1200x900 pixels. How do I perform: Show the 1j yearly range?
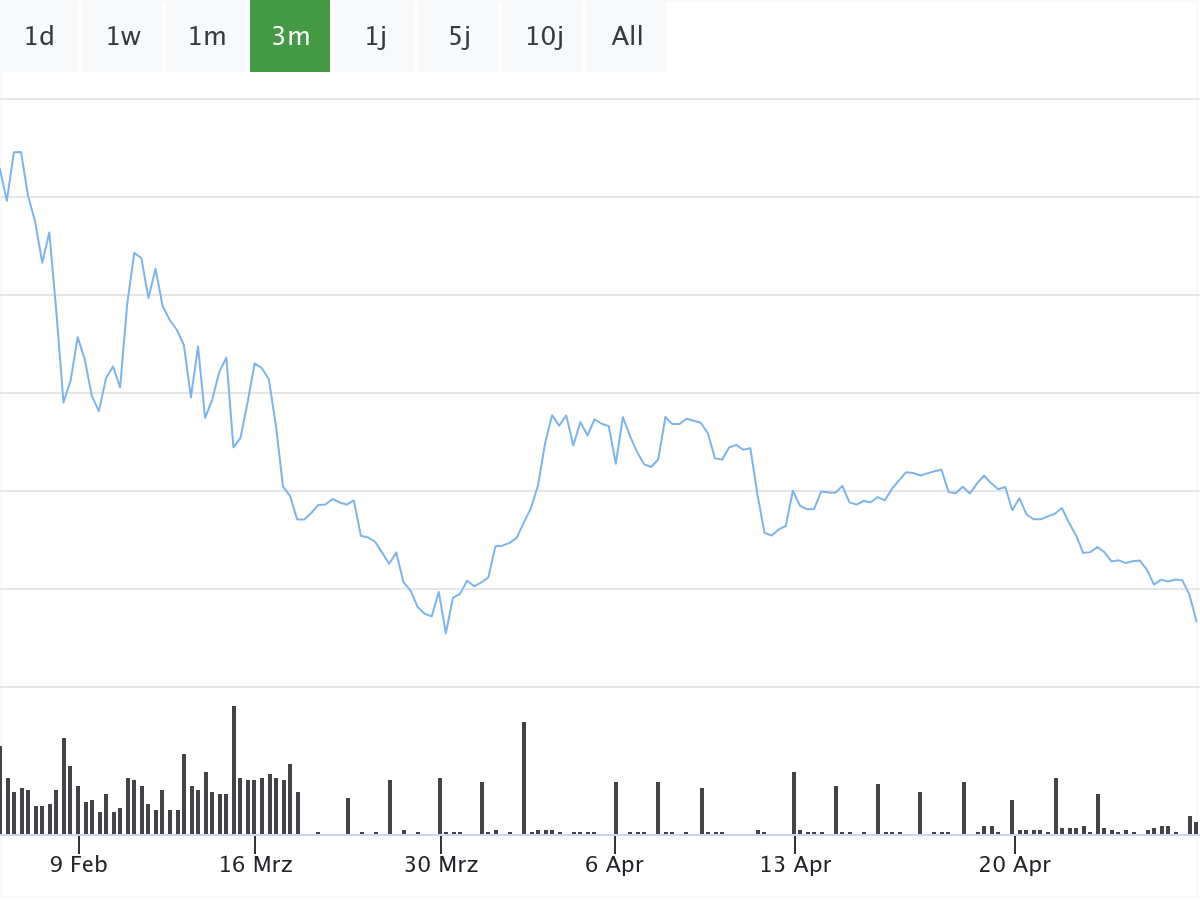pos(375,37)
